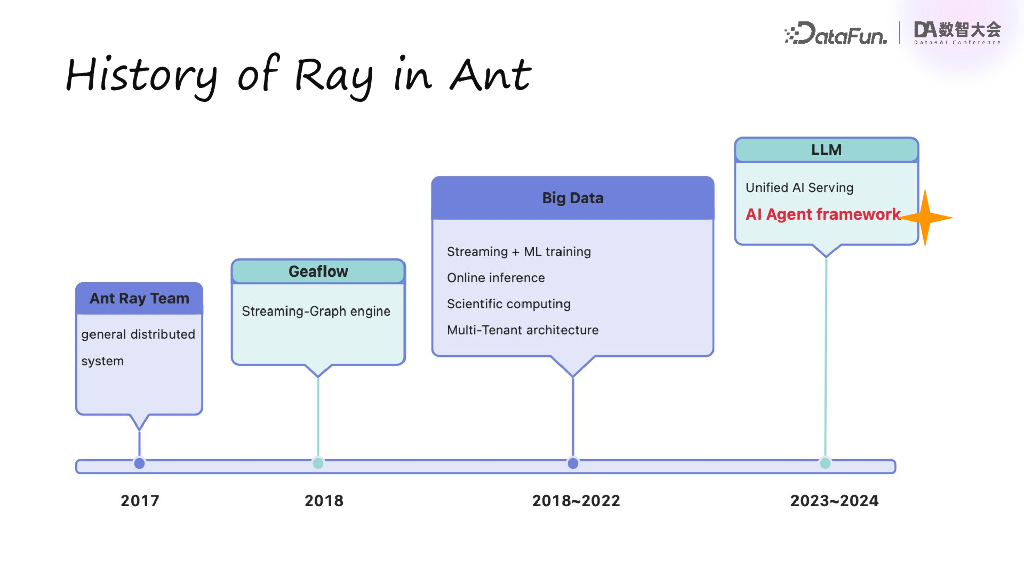Click the Scientific computing line

(x=509, y=304)
